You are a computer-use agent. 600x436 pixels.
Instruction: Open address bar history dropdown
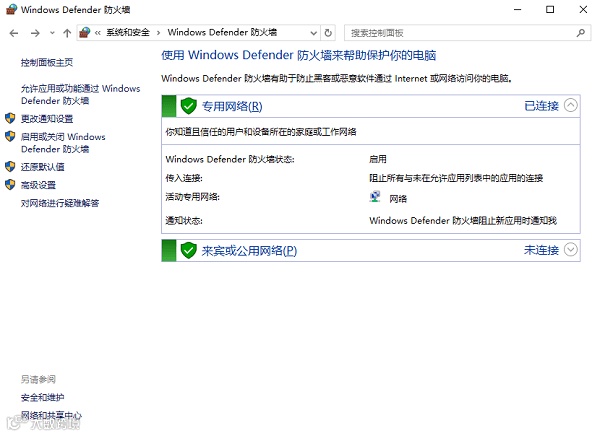coord(313,33)
